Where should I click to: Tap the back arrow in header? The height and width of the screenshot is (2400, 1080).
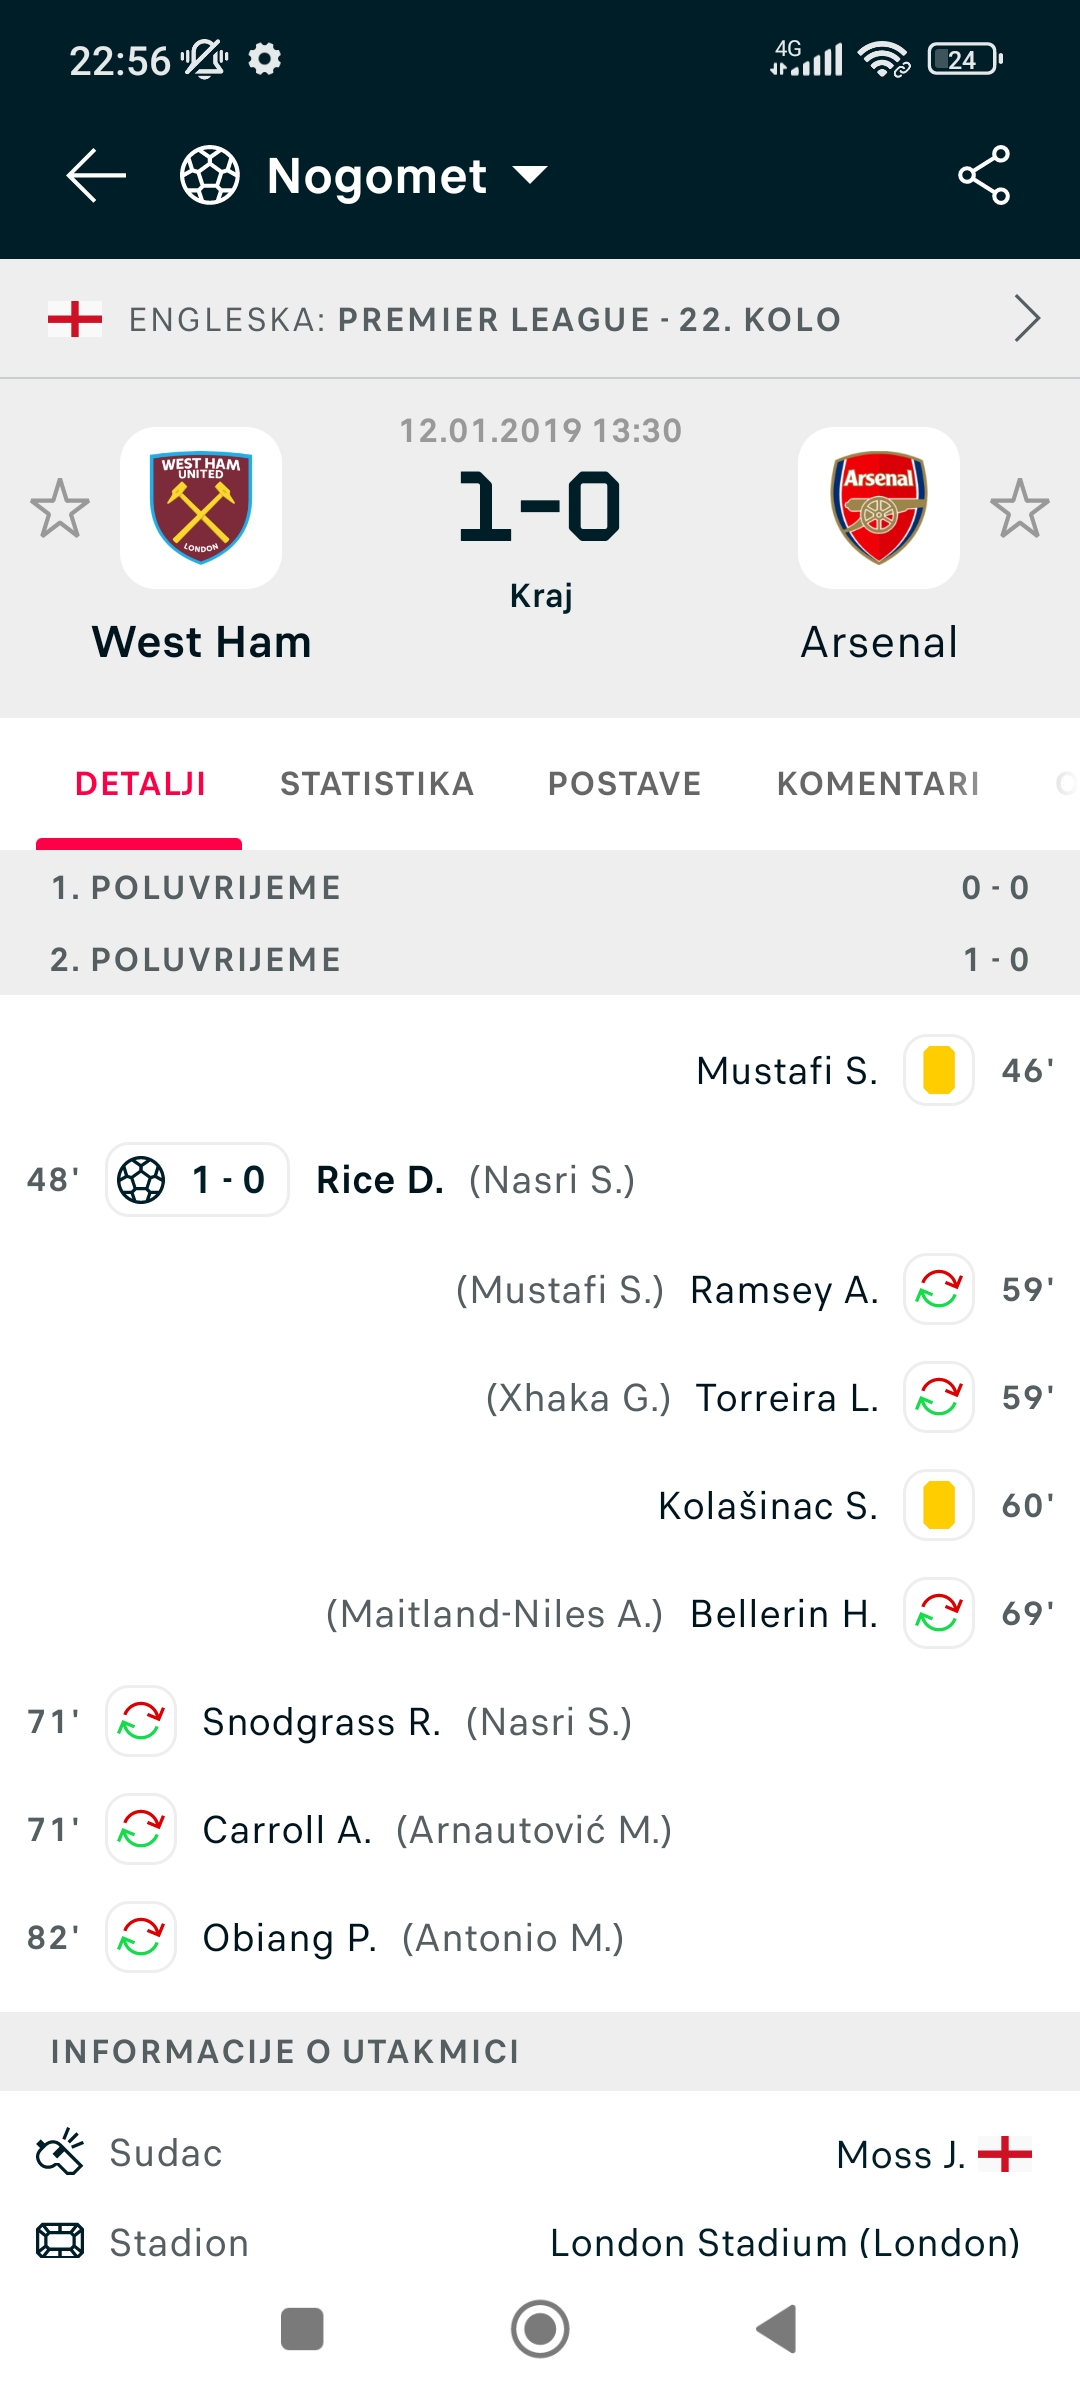point(96,175)
